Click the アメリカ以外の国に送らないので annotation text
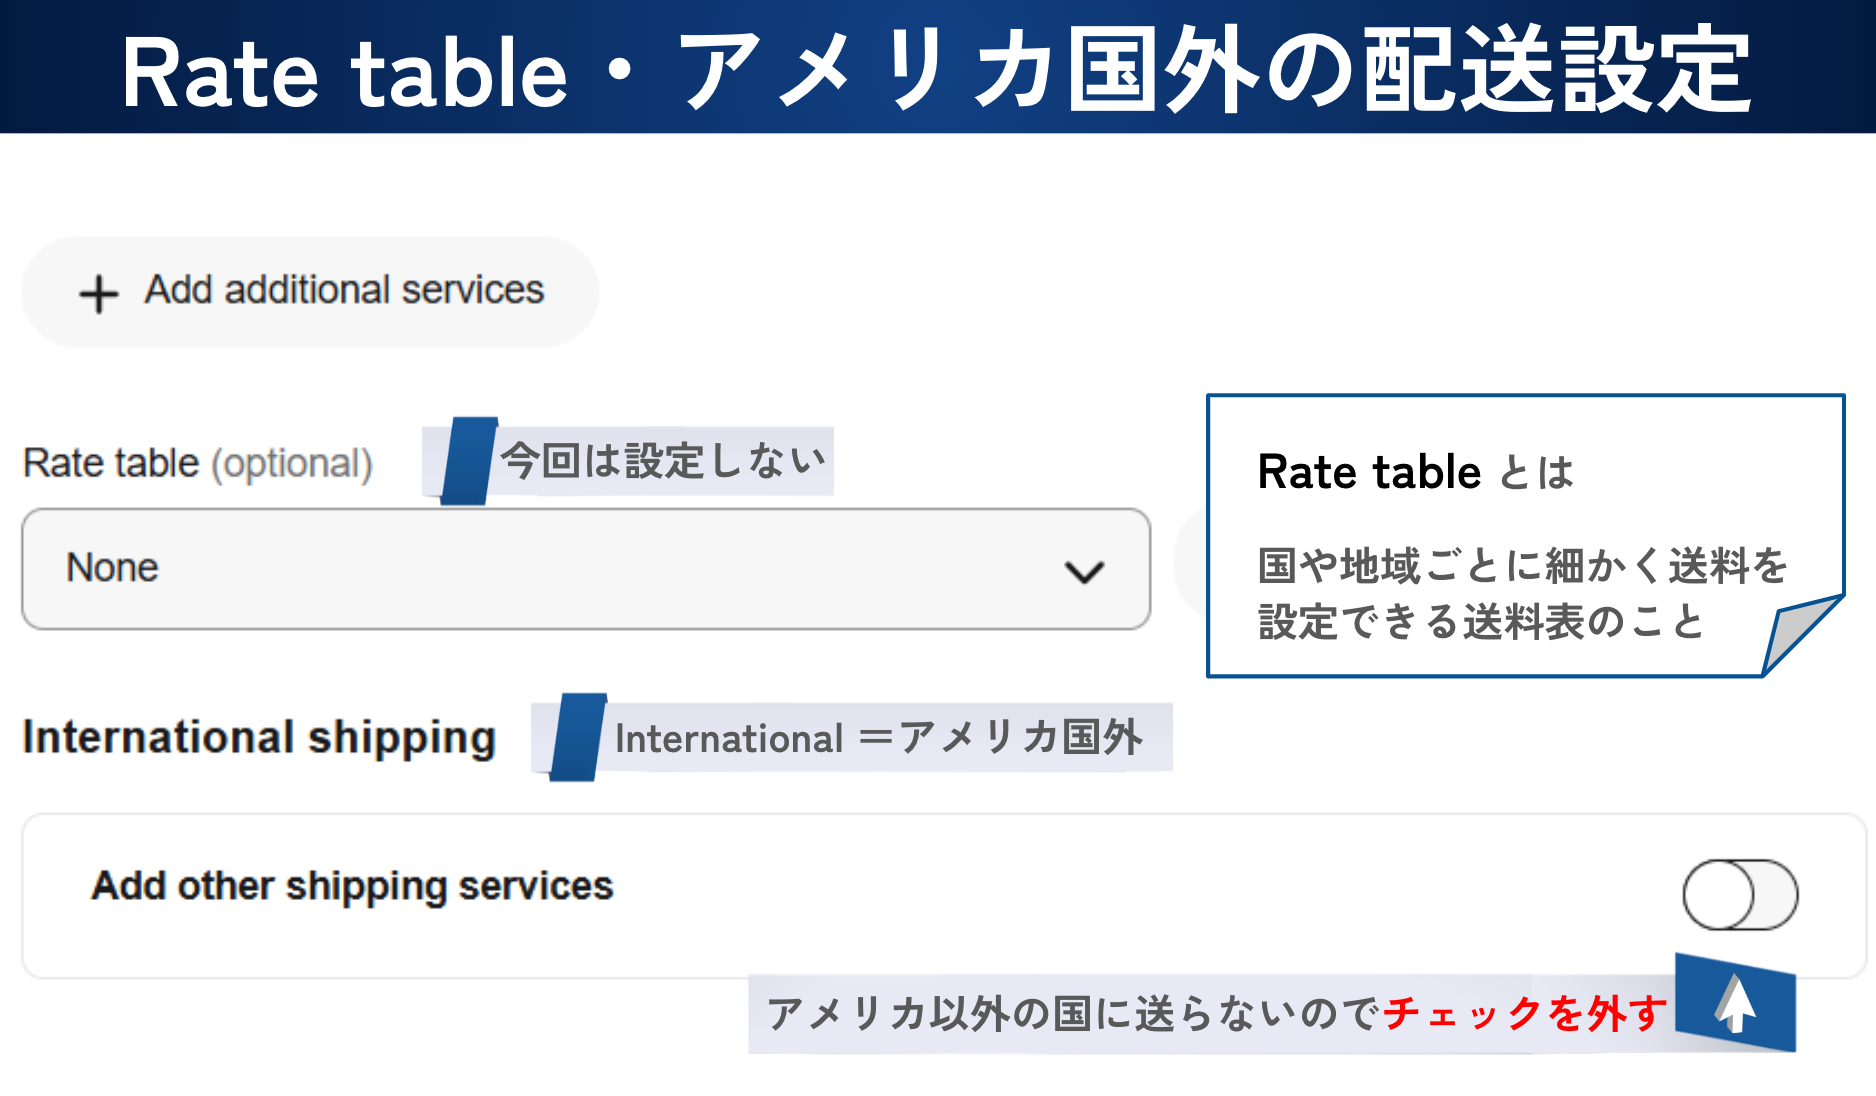The width and height of the screenshot is (1876, 1096). [1074, 1014]
